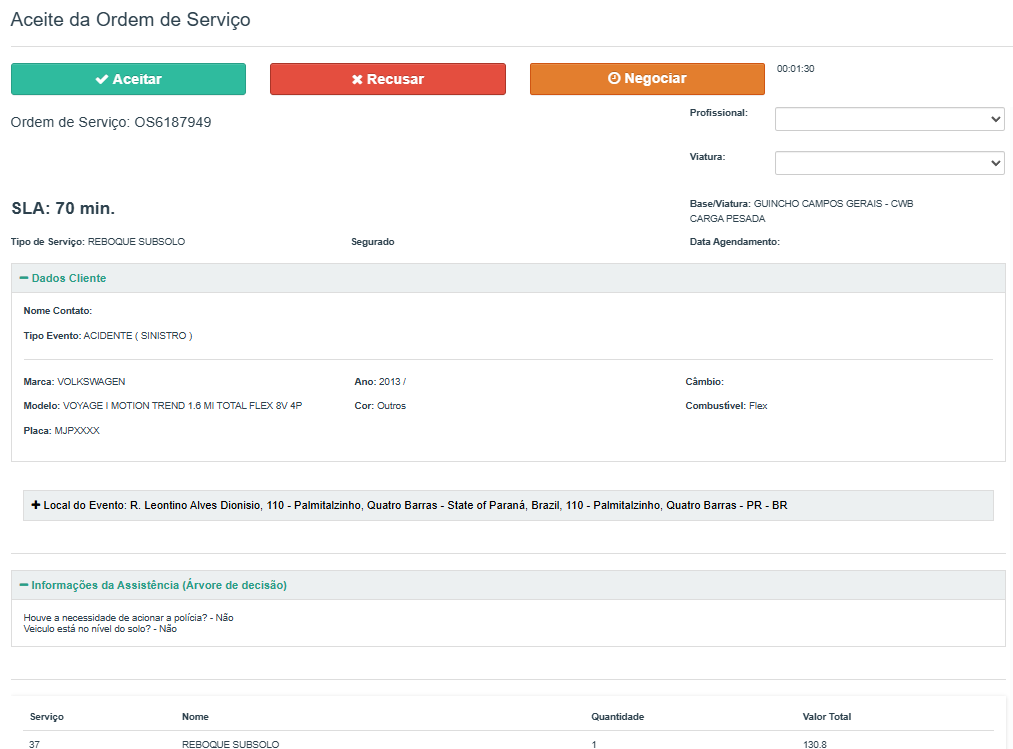The image size is (1013, 749).
Task: Click the clock icon on the Negociar button
Action: (x=614, y=79)
